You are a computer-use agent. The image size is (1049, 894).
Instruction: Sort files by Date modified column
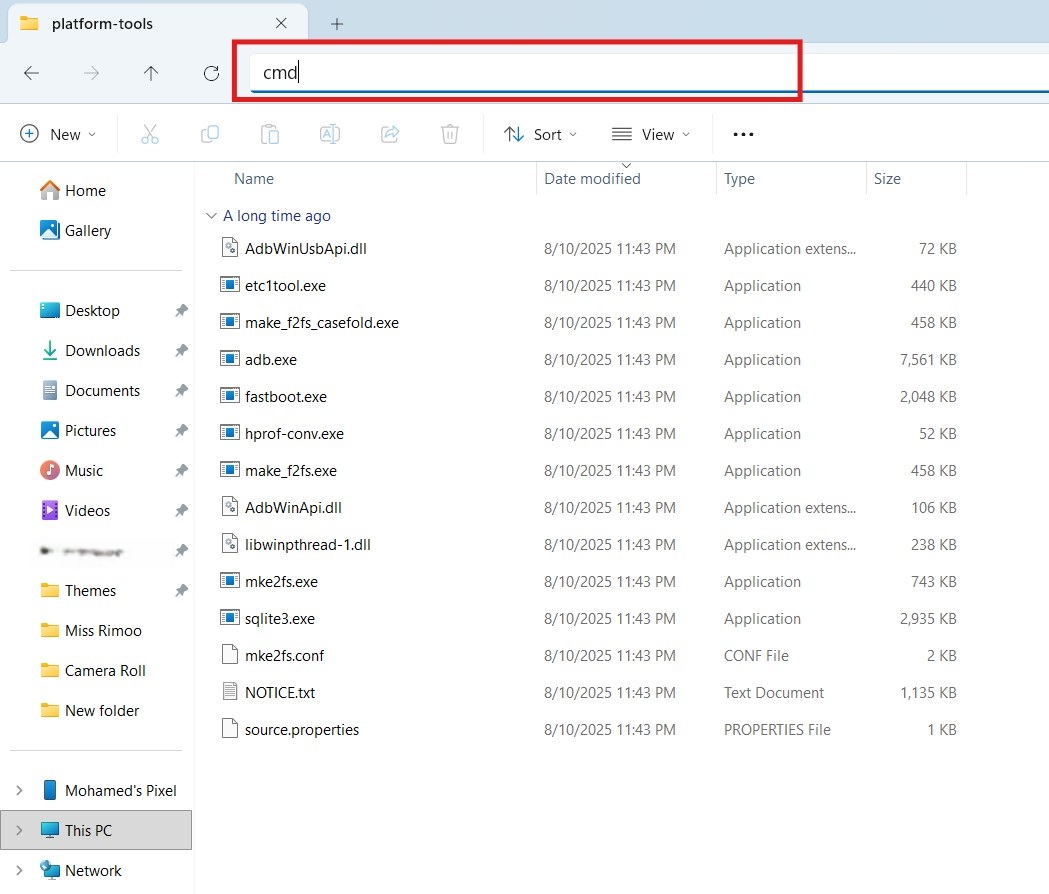(x=592, y=179)
